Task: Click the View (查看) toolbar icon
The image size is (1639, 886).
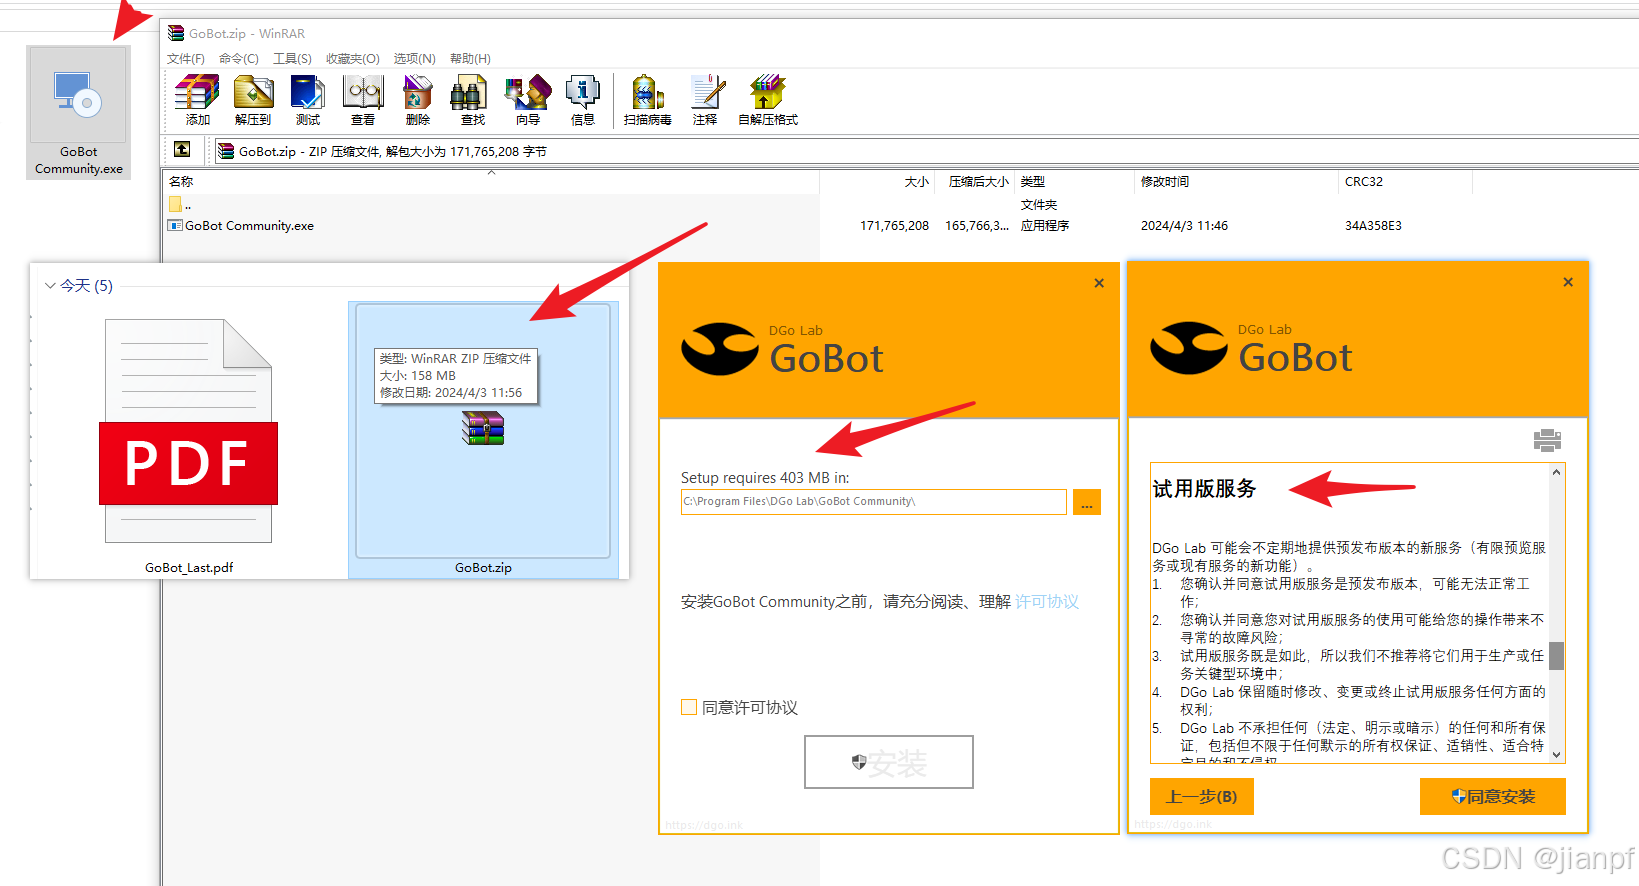Action: point(363,100)
